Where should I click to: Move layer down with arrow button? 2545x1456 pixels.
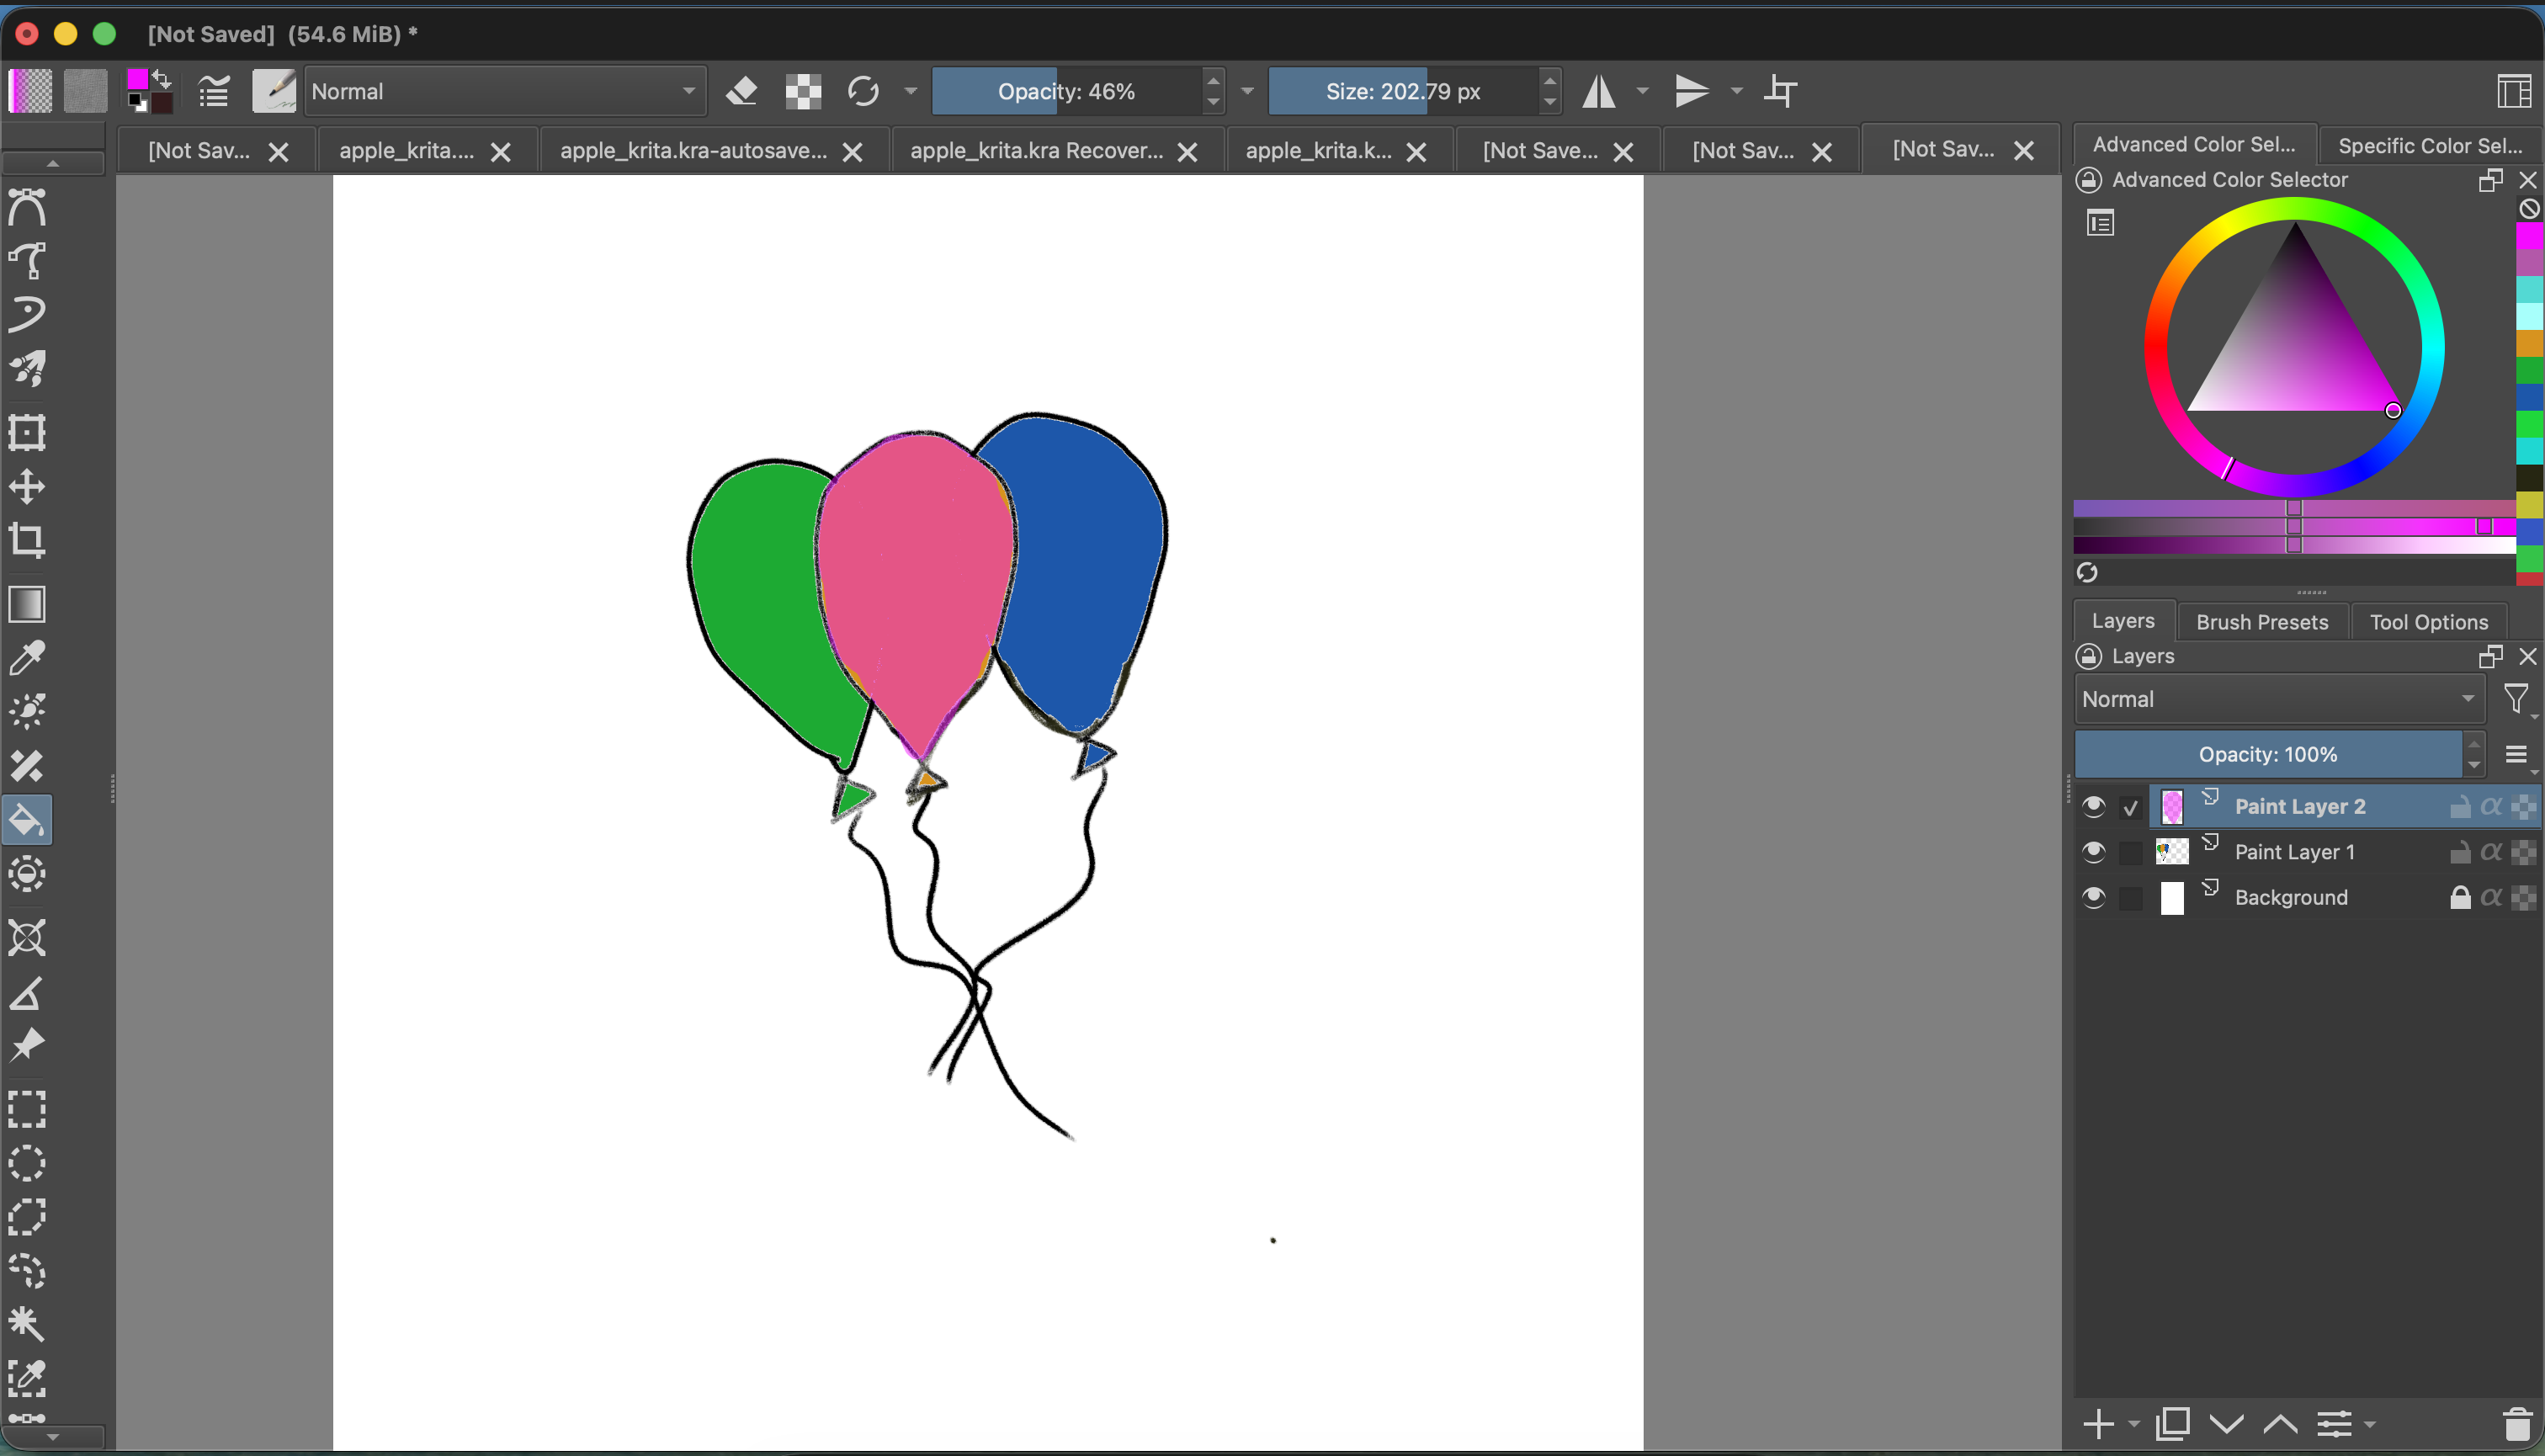click(2227, 1423)
